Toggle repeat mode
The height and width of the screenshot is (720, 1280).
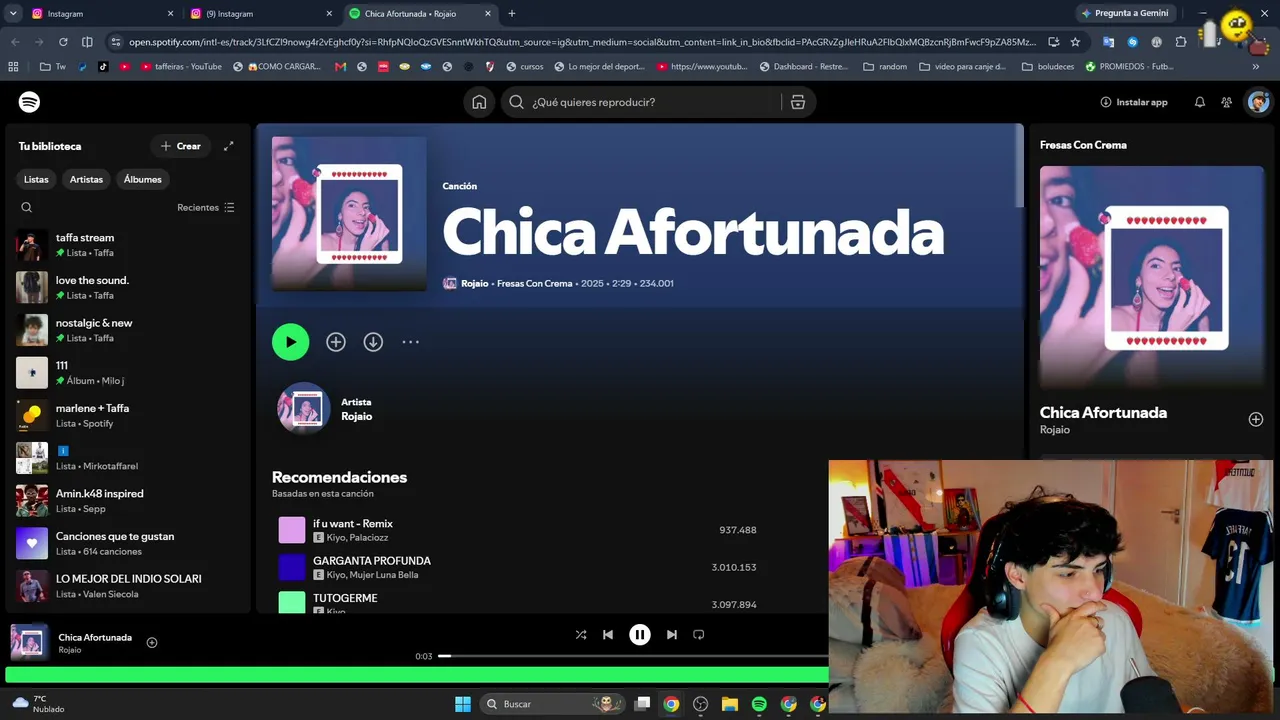699,635
